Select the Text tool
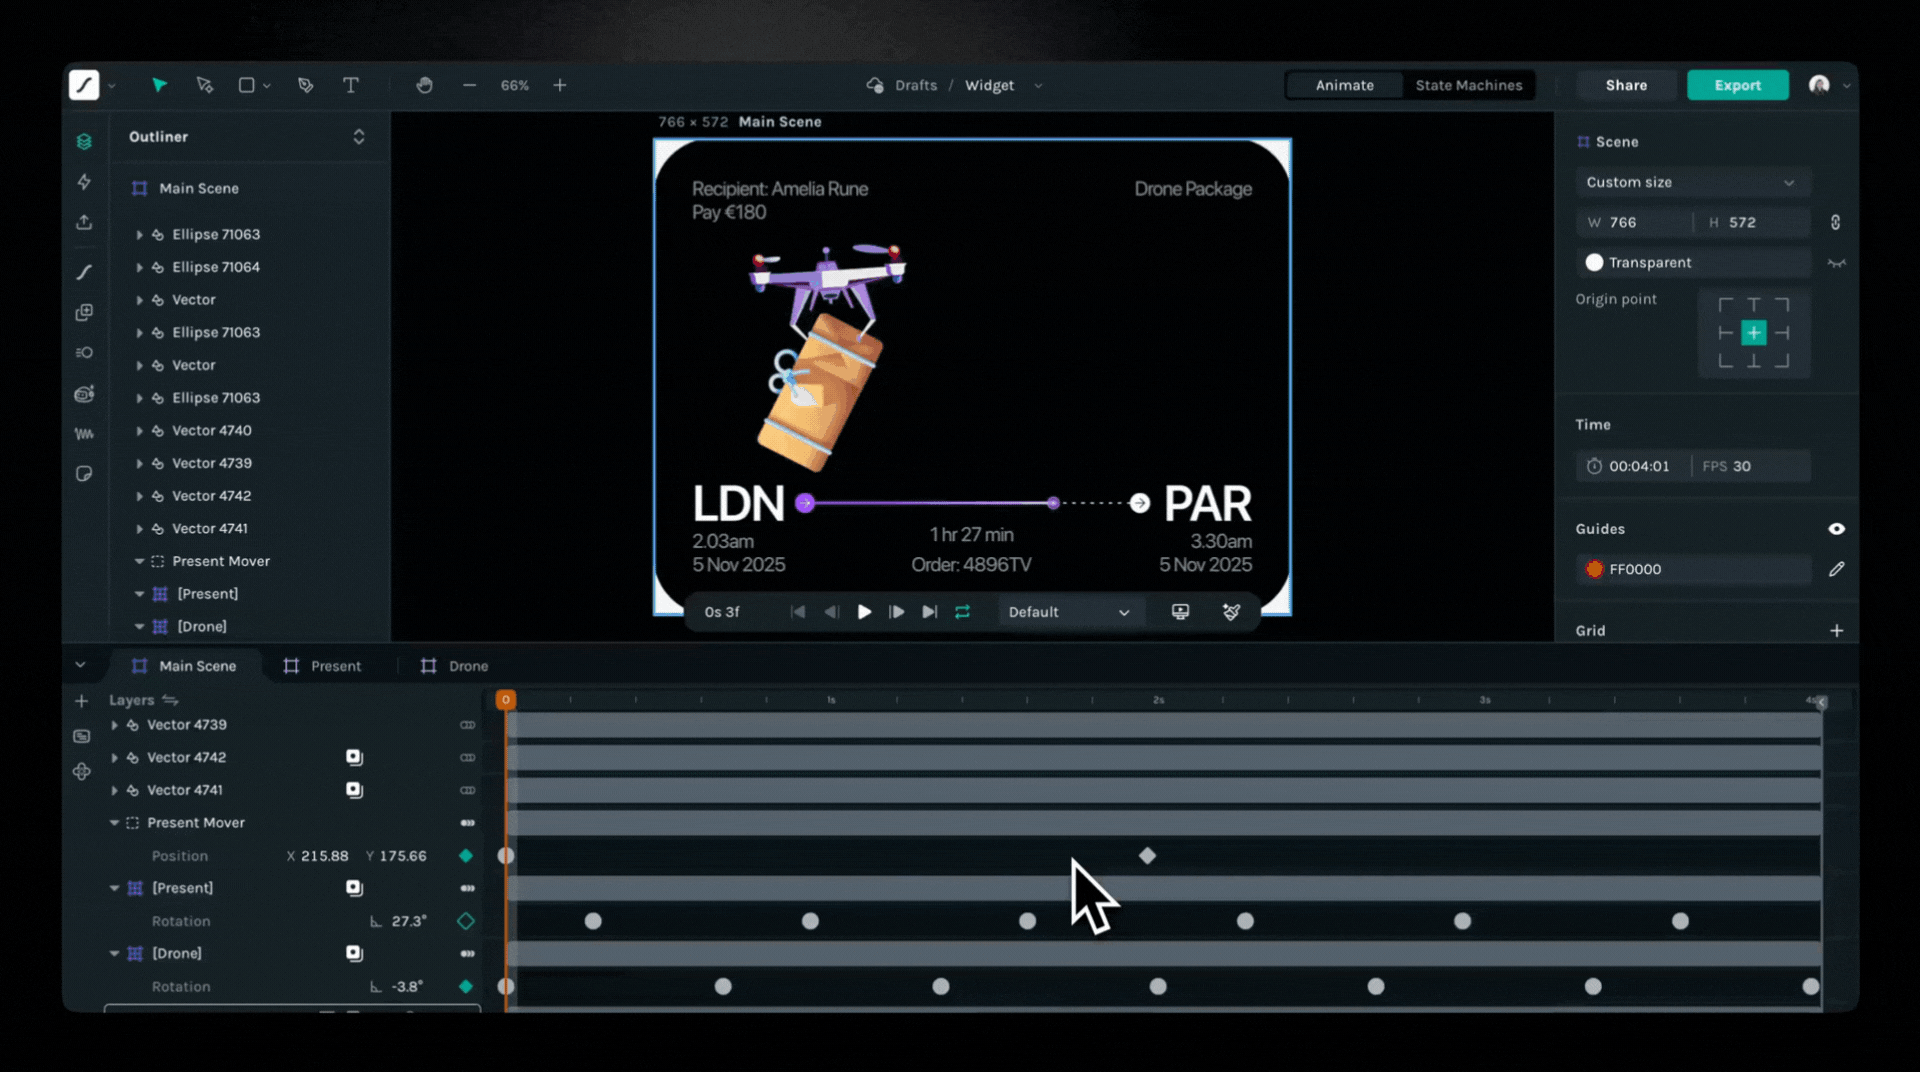 pos(351,86)
